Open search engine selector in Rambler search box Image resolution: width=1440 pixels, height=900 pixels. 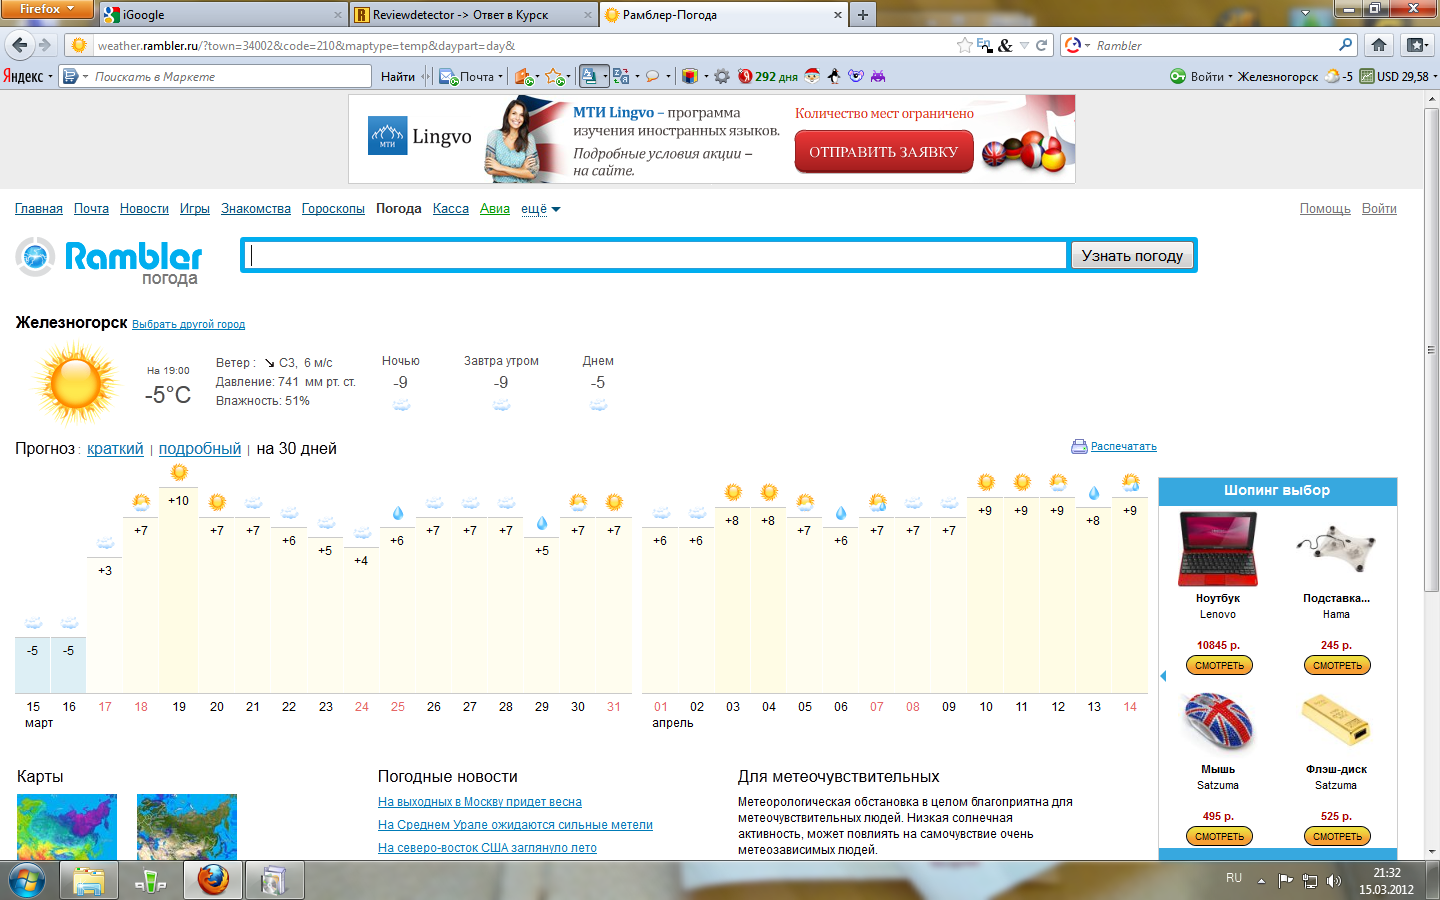[1076, 45]
